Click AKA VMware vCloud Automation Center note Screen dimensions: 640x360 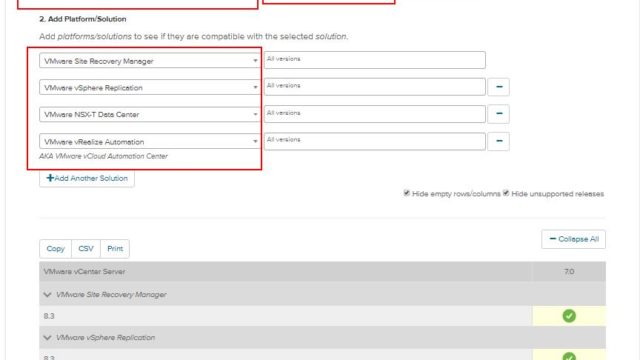103,156
